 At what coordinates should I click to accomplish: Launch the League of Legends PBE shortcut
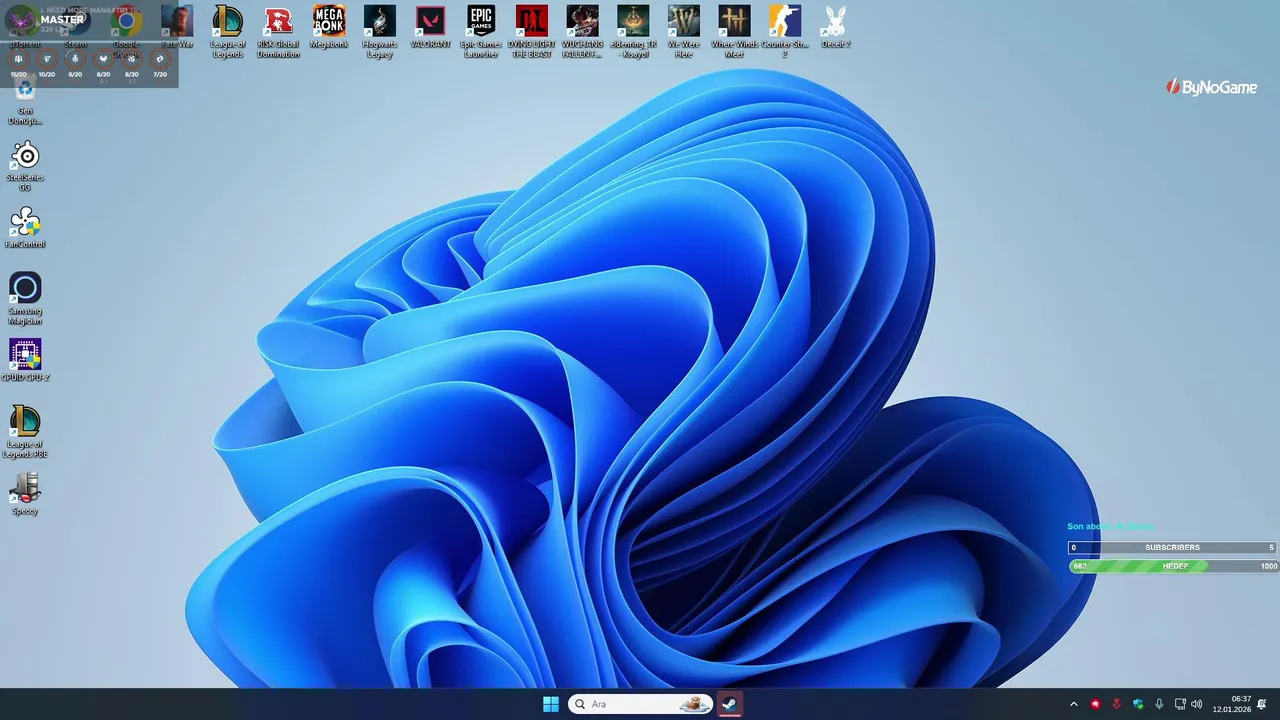coord(25,432)
